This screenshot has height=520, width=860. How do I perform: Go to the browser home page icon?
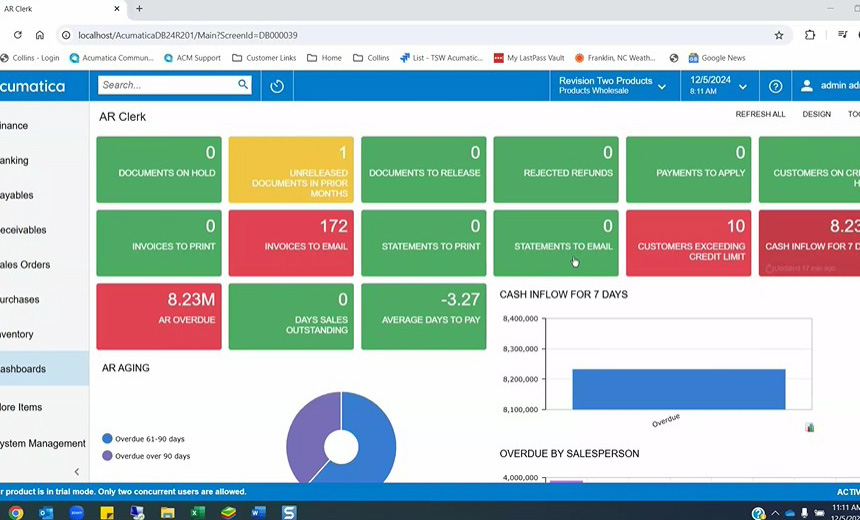(x=39, y=35)
